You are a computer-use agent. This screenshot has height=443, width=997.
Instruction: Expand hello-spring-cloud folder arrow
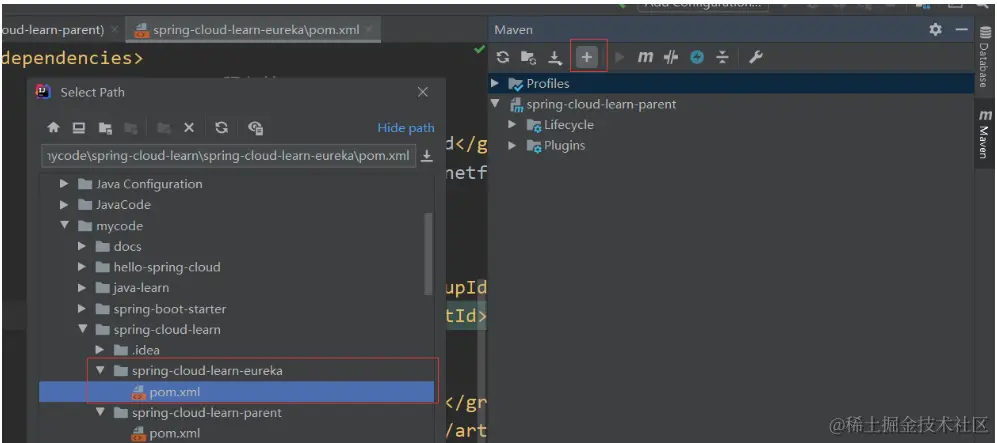pos(81,267)
